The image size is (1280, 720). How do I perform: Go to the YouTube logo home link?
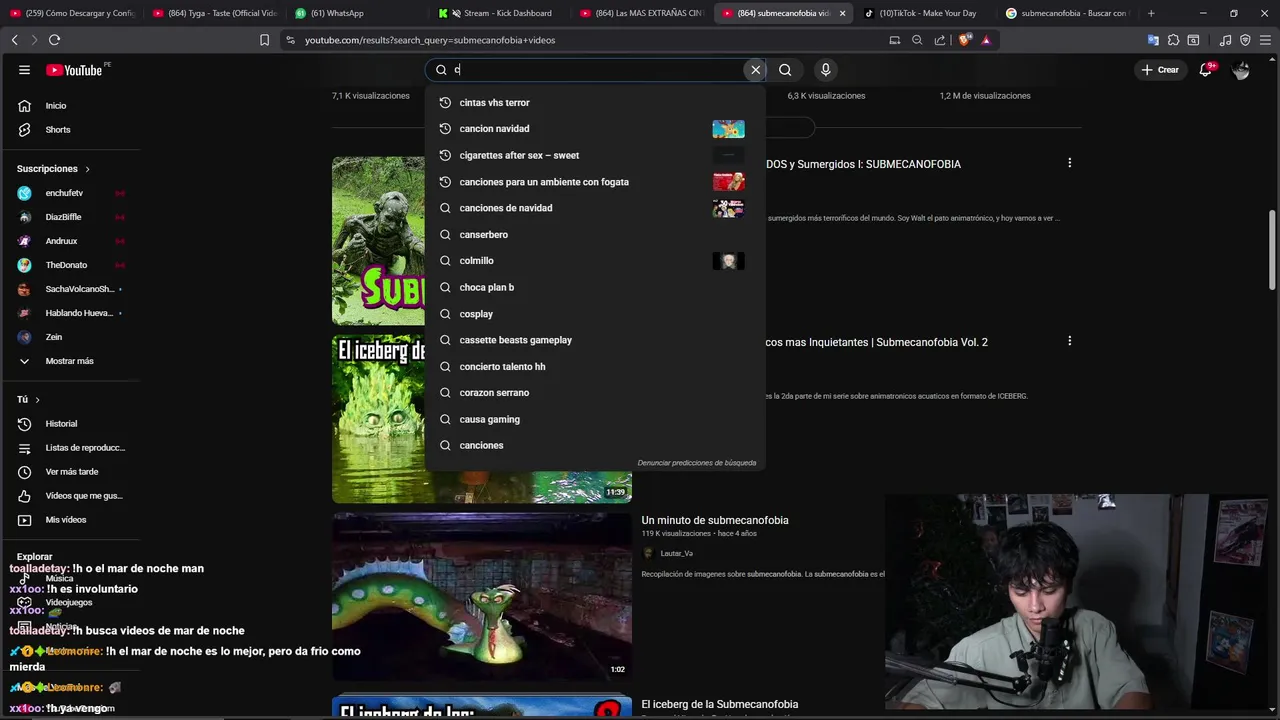74,70
